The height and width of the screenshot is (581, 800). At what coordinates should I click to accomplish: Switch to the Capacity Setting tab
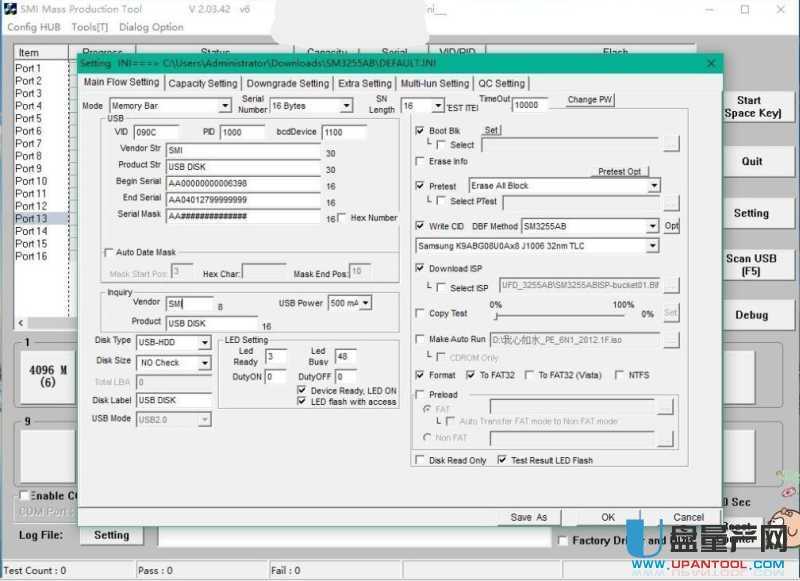tap(203, 83)
